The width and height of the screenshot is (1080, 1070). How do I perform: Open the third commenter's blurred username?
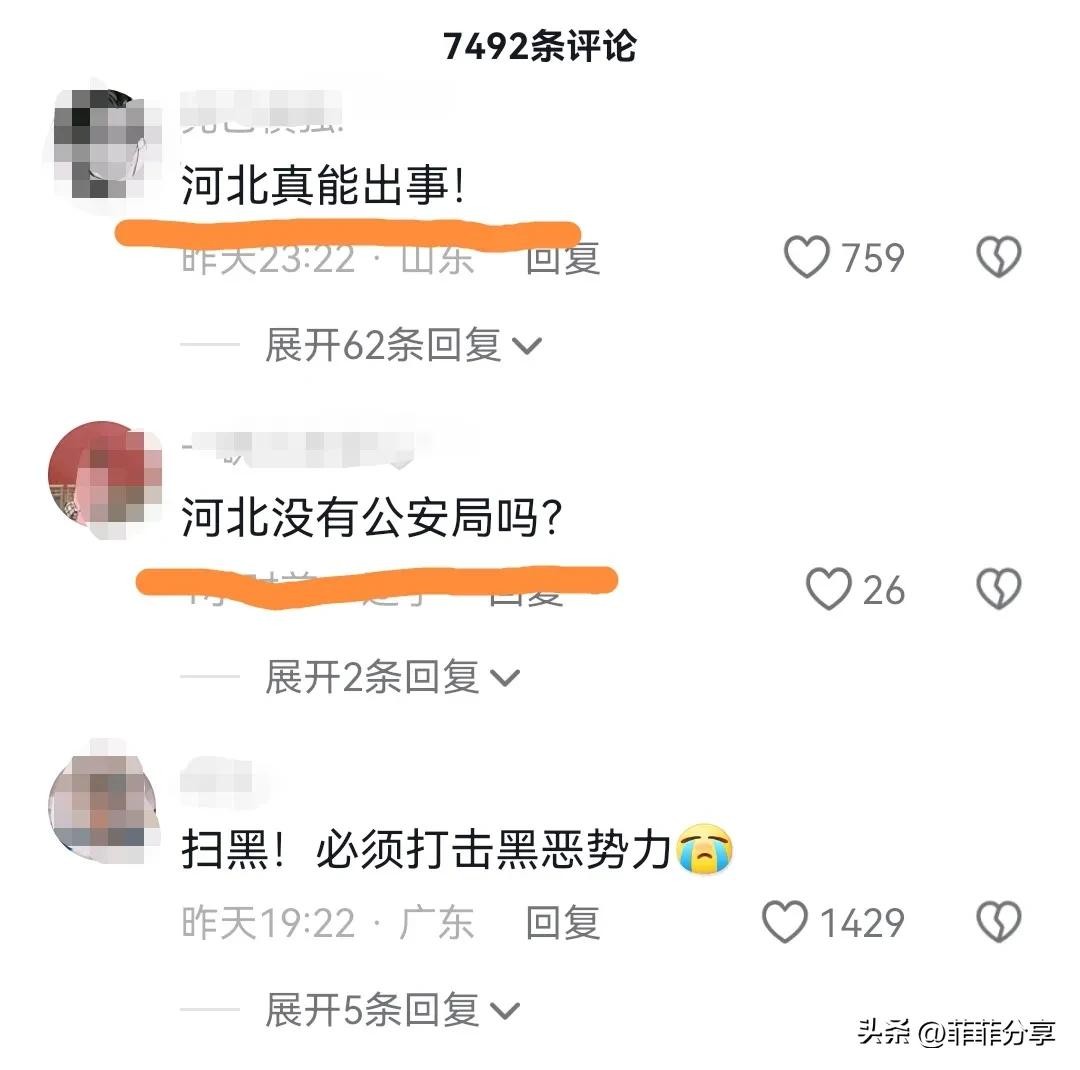click(216, 780)
